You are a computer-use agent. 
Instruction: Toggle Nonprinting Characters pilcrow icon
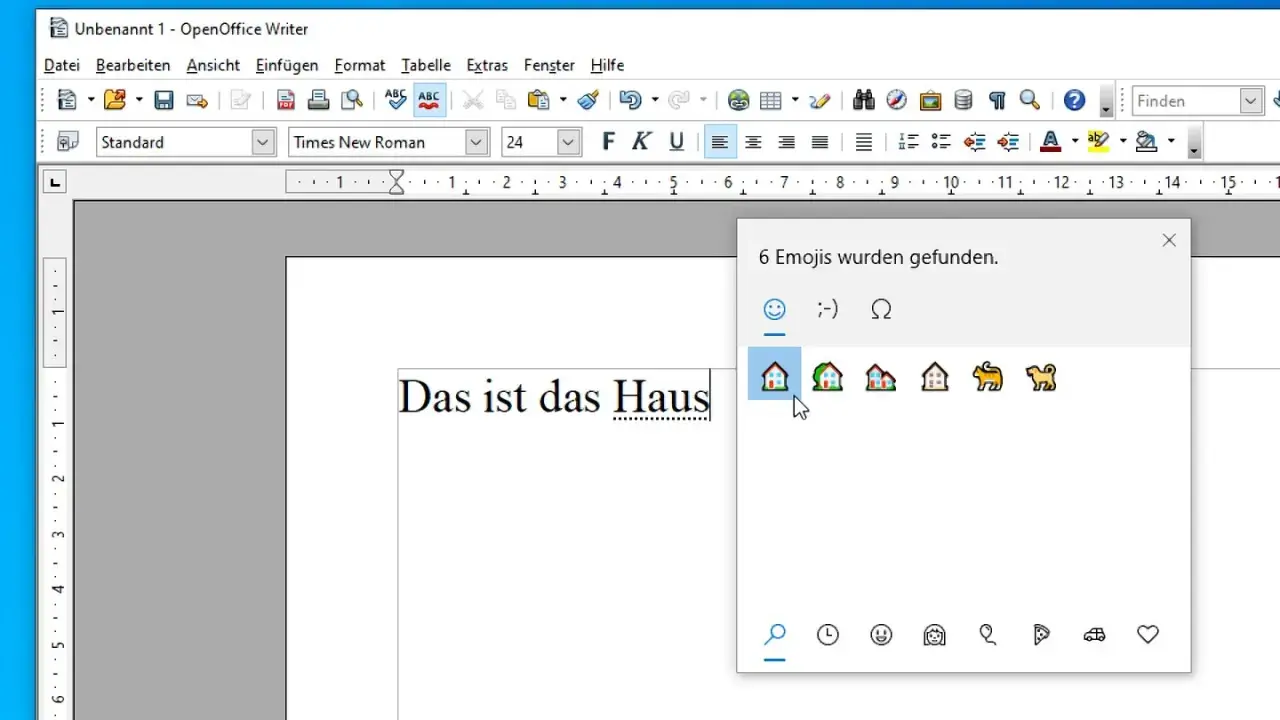pos(996,100)
